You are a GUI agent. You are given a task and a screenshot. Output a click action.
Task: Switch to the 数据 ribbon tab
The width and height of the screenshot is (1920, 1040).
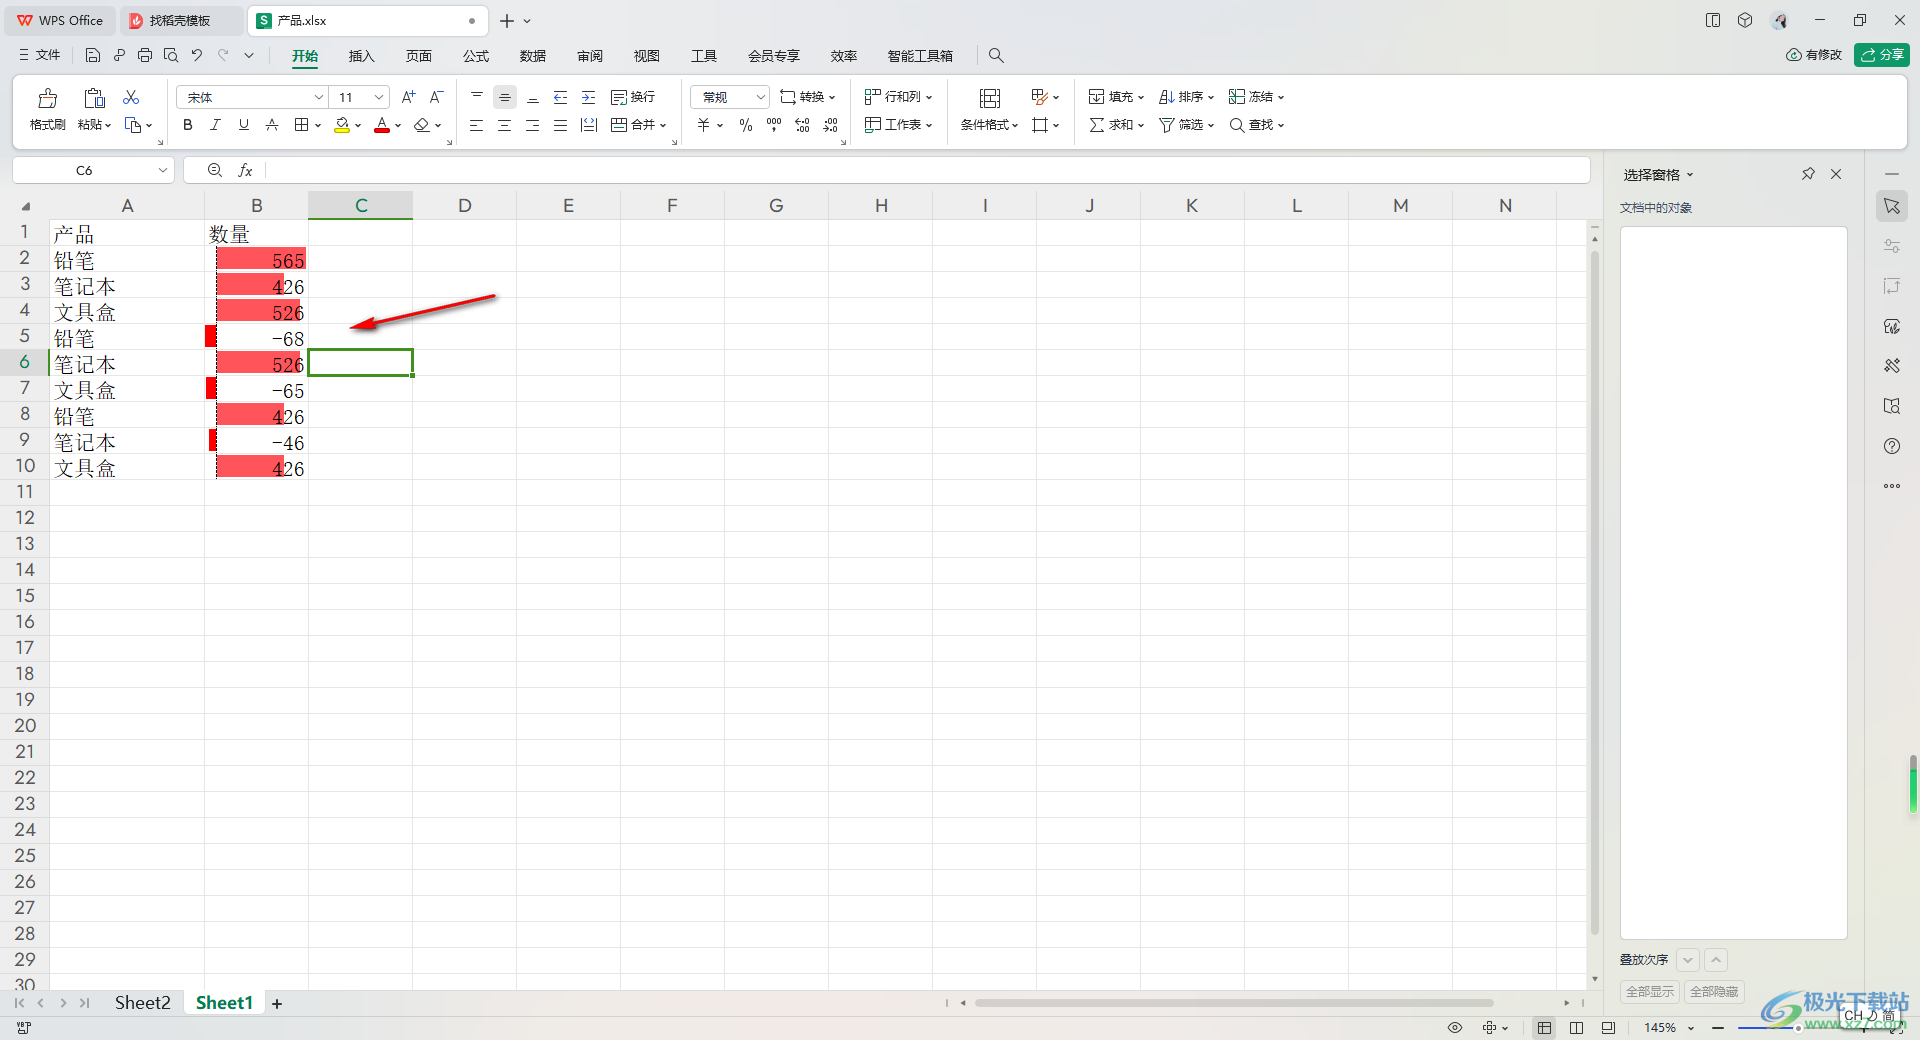coord(533,56)
